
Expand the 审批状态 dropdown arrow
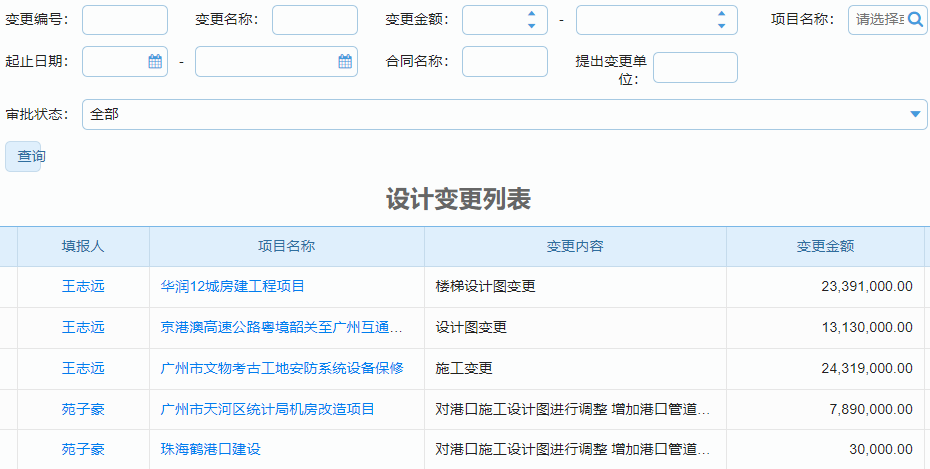pyautogui.click(x=915, y=115)
